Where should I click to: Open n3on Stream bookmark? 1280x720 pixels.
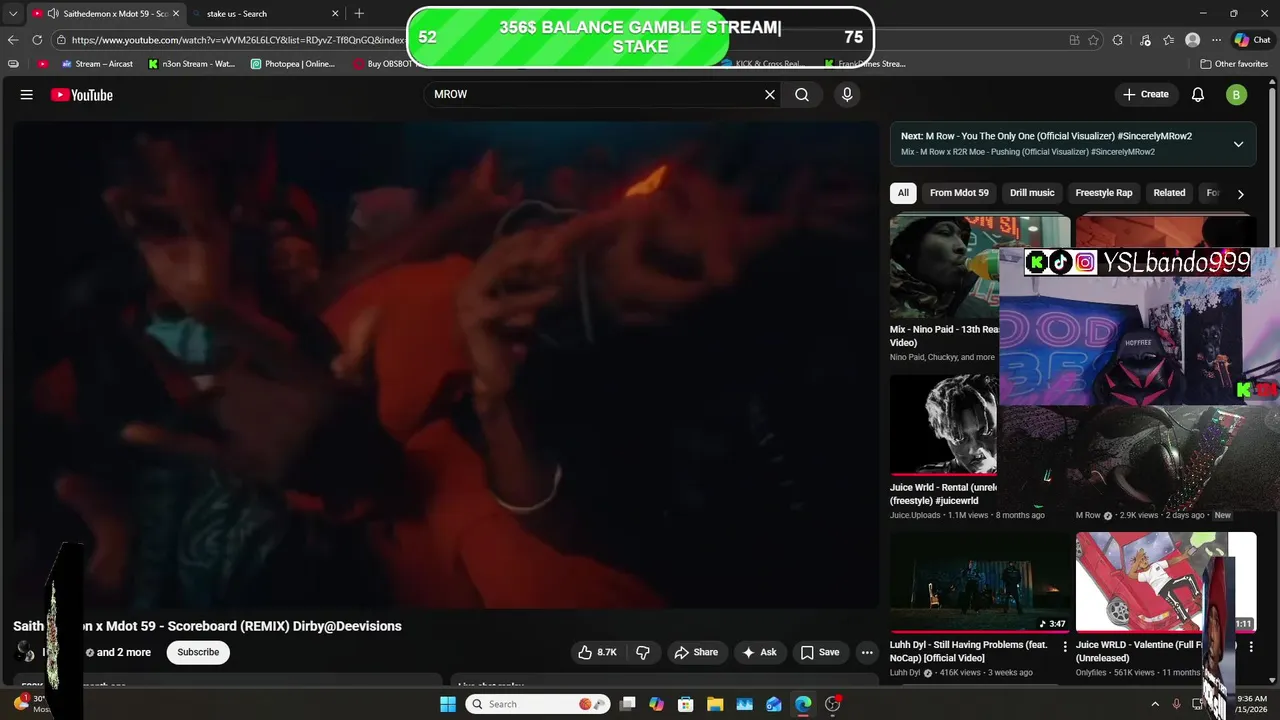[191, 64]
